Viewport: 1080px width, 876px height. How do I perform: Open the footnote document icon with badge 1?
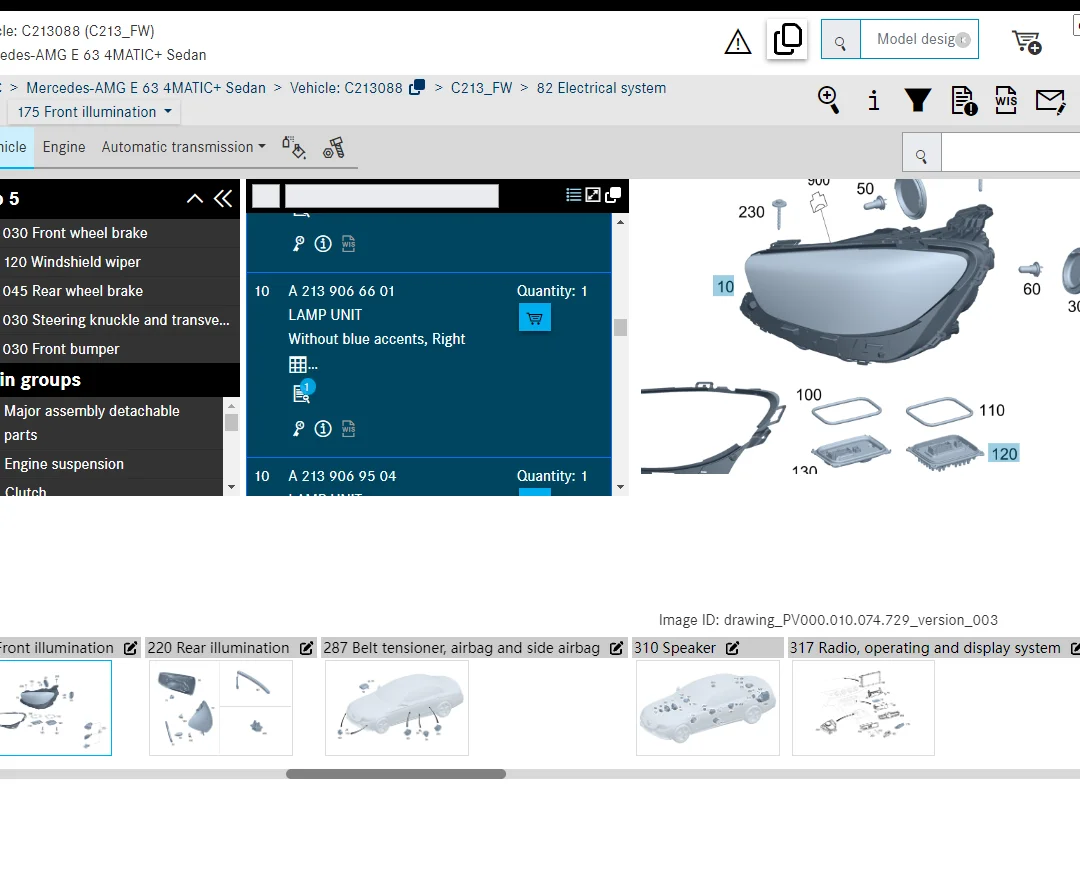(x=303, y=391)
